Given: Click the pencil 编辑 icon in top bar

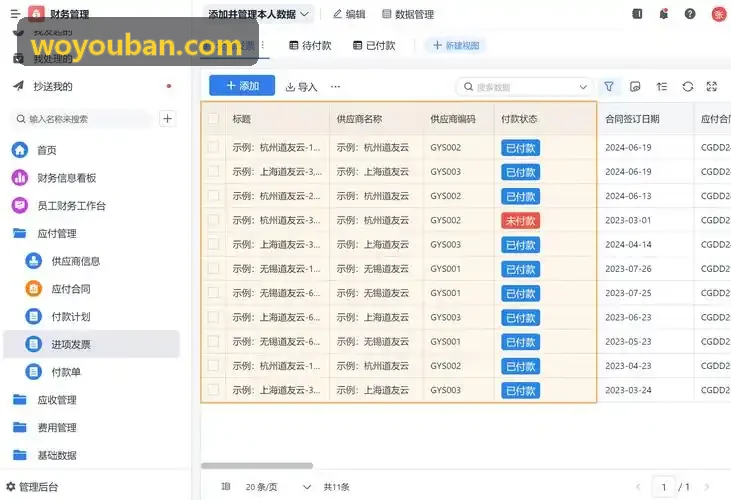Looking at the screenshot, I should pyautogui.click(x=349, y=14).
